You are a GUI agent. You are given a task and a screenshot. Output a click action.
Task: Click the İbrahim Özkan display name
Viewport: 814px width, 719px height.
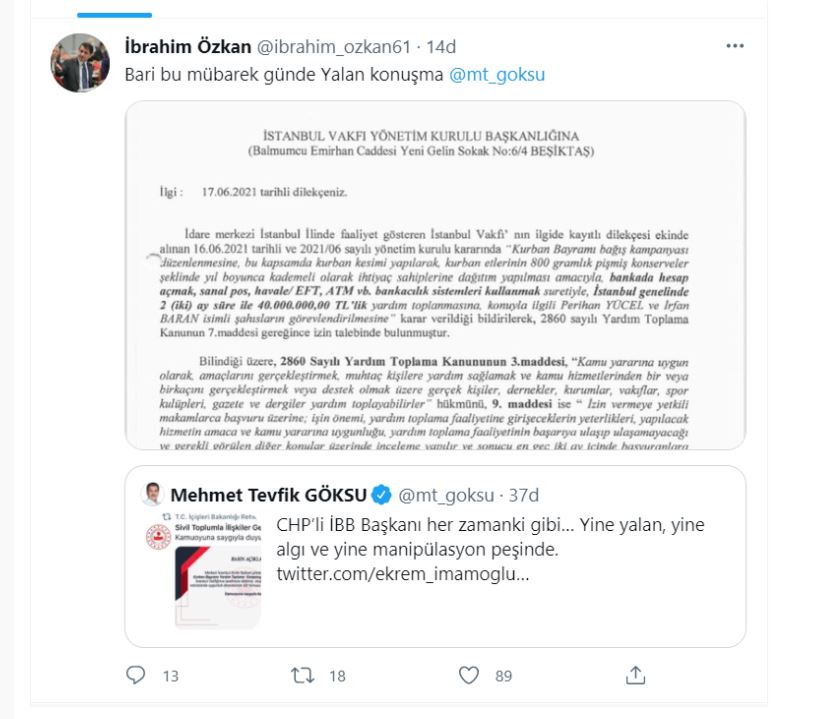[x=187, y=47]
